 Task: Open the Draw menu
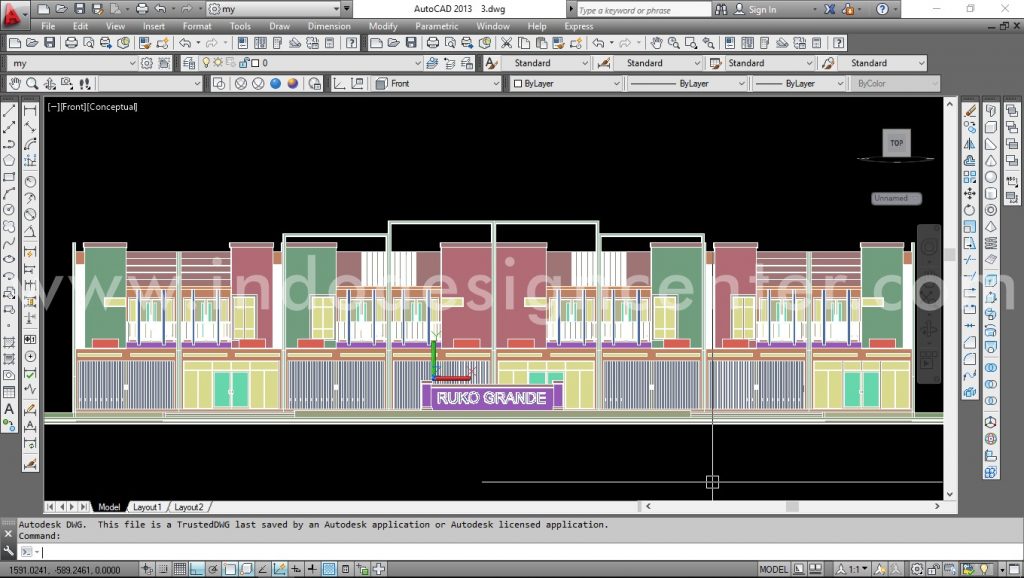[280, 26]
